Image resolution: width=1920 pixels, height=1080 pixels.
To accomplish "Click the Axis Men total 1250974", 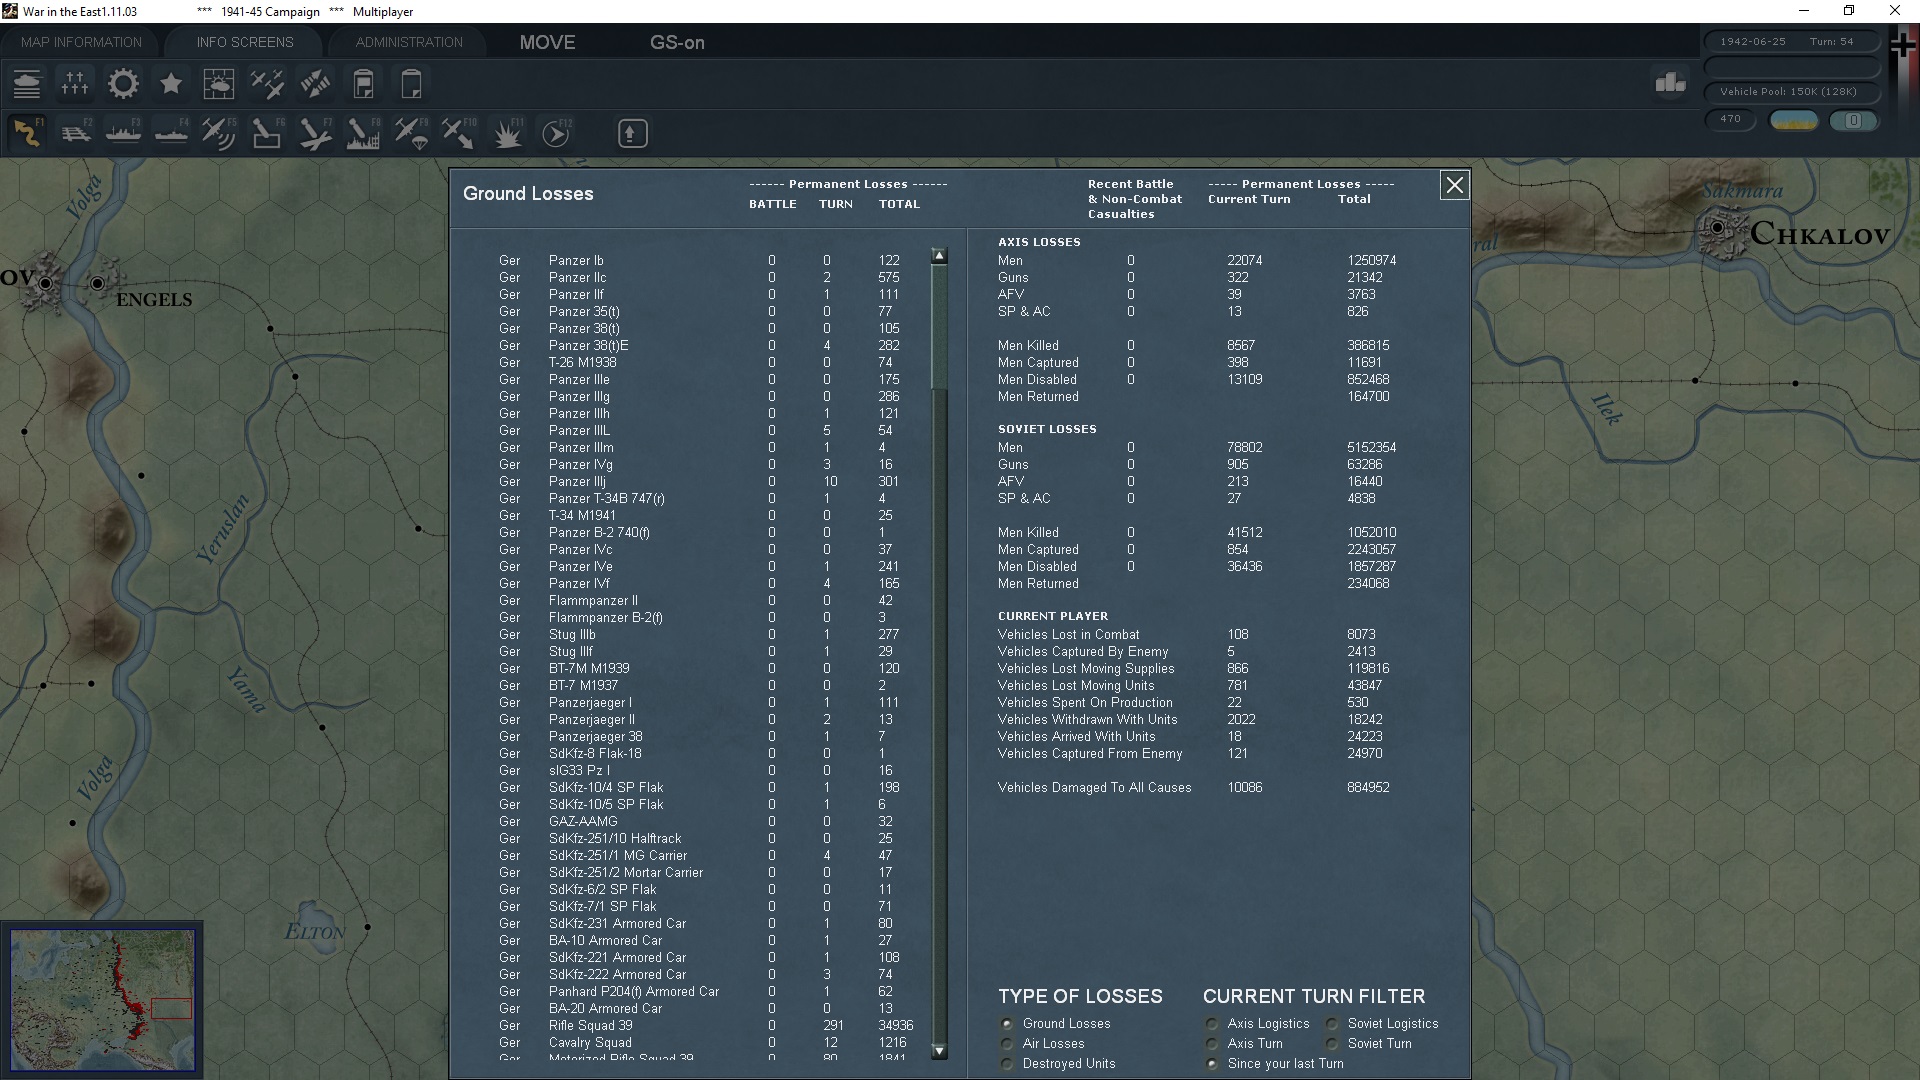I will [x=1371, y=260].
